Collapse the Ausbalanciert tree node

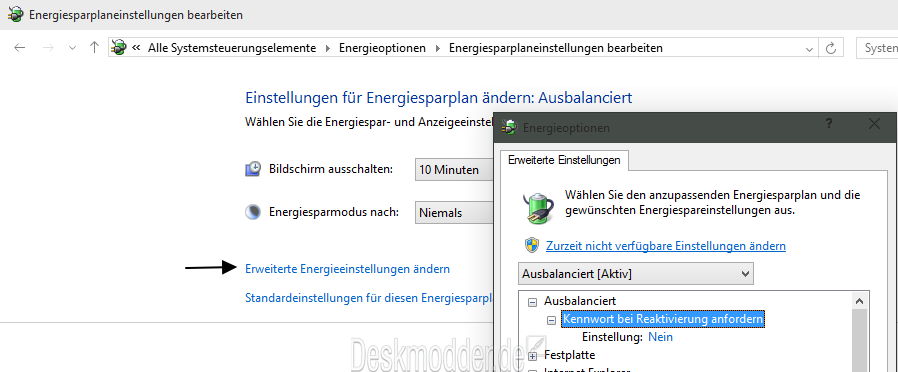coord(533,301)
